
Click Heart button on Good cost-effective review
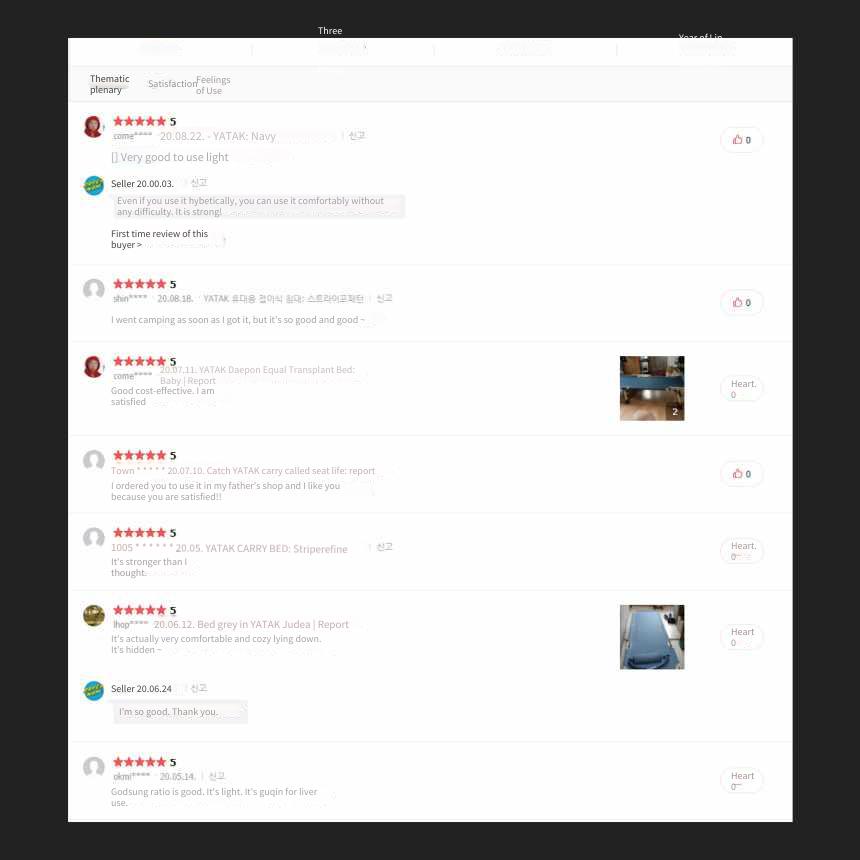click(x=742, y=389)
